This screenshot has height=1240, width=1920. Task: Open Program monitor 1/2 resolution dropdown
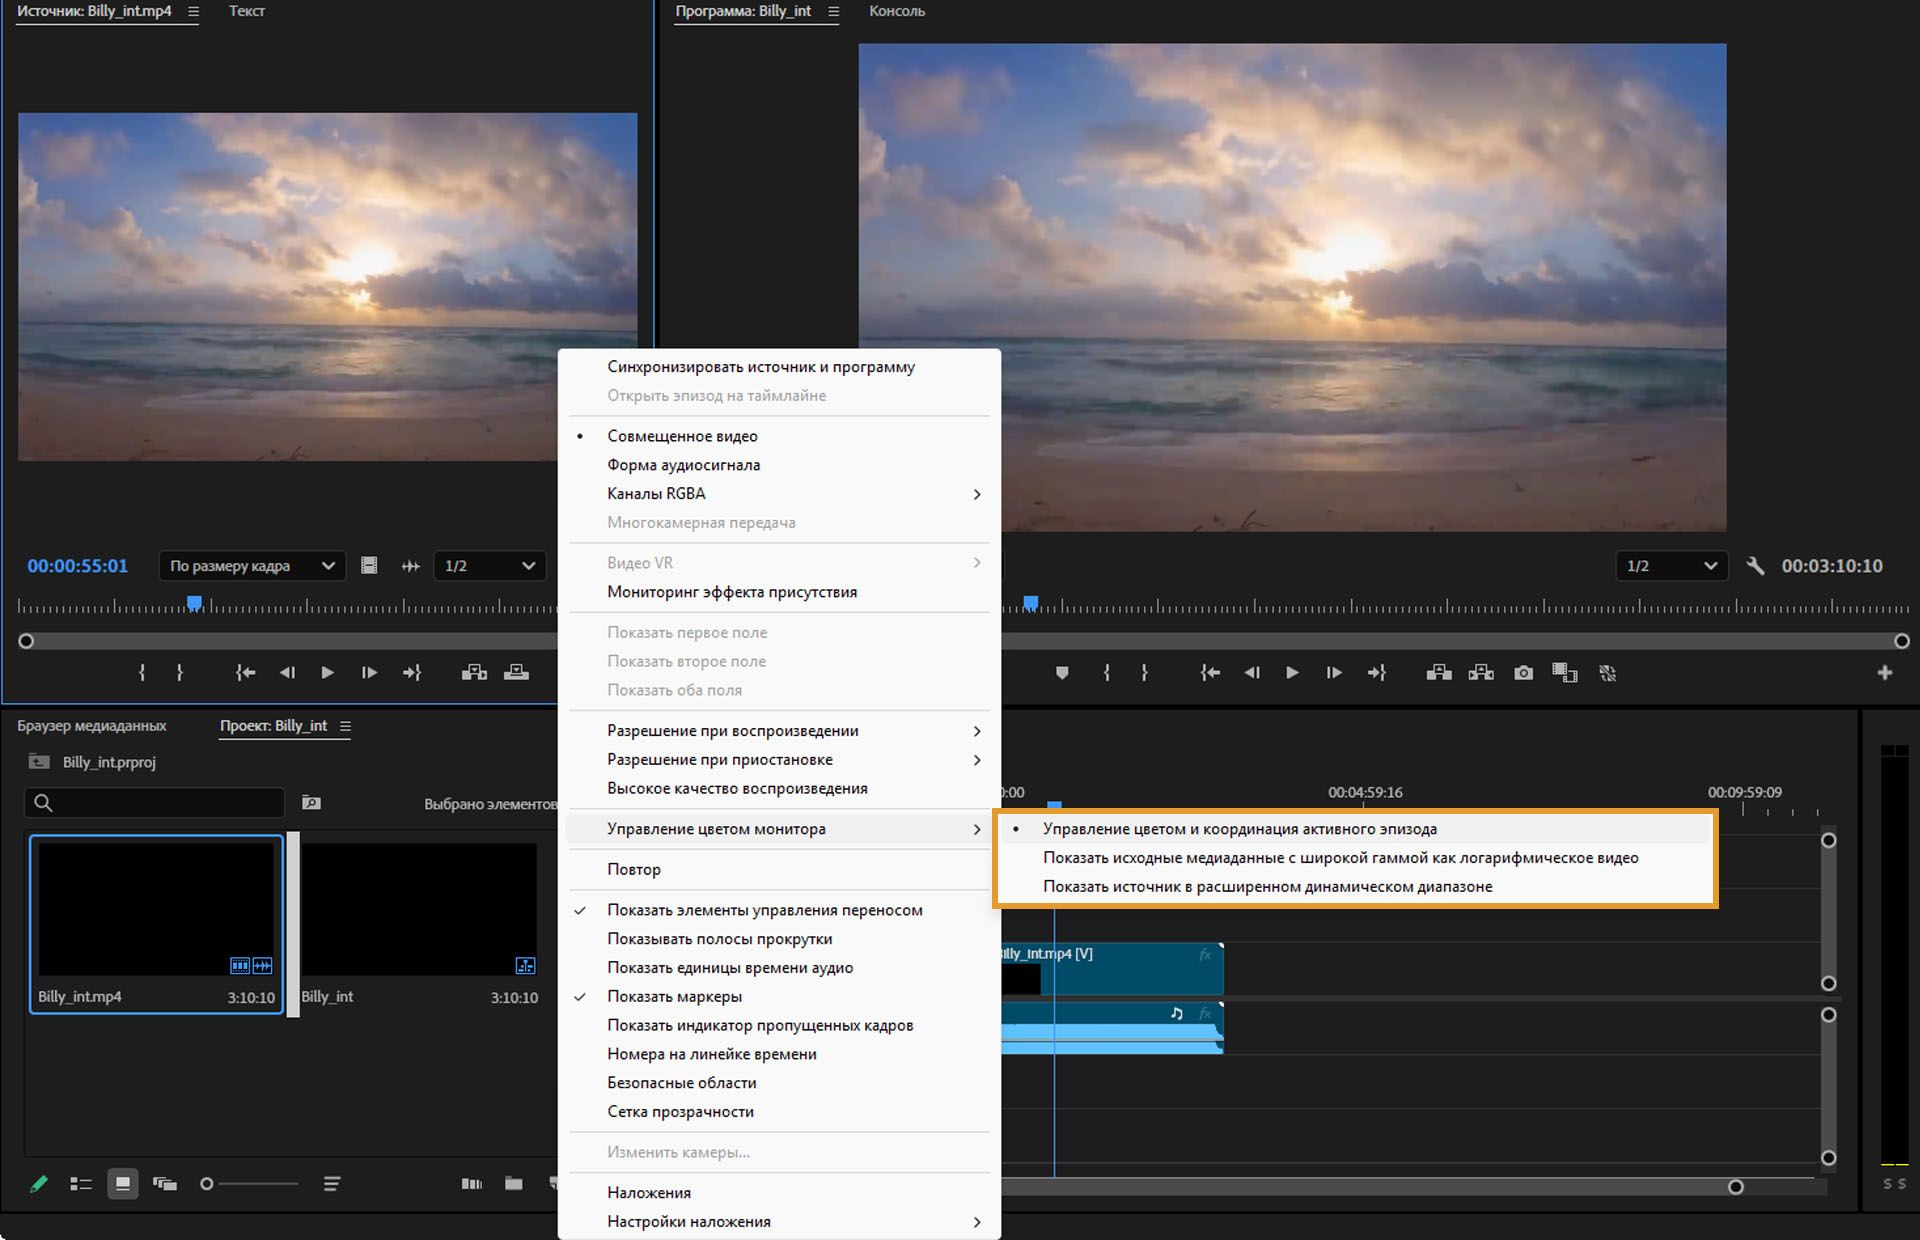pos(1671,566)
